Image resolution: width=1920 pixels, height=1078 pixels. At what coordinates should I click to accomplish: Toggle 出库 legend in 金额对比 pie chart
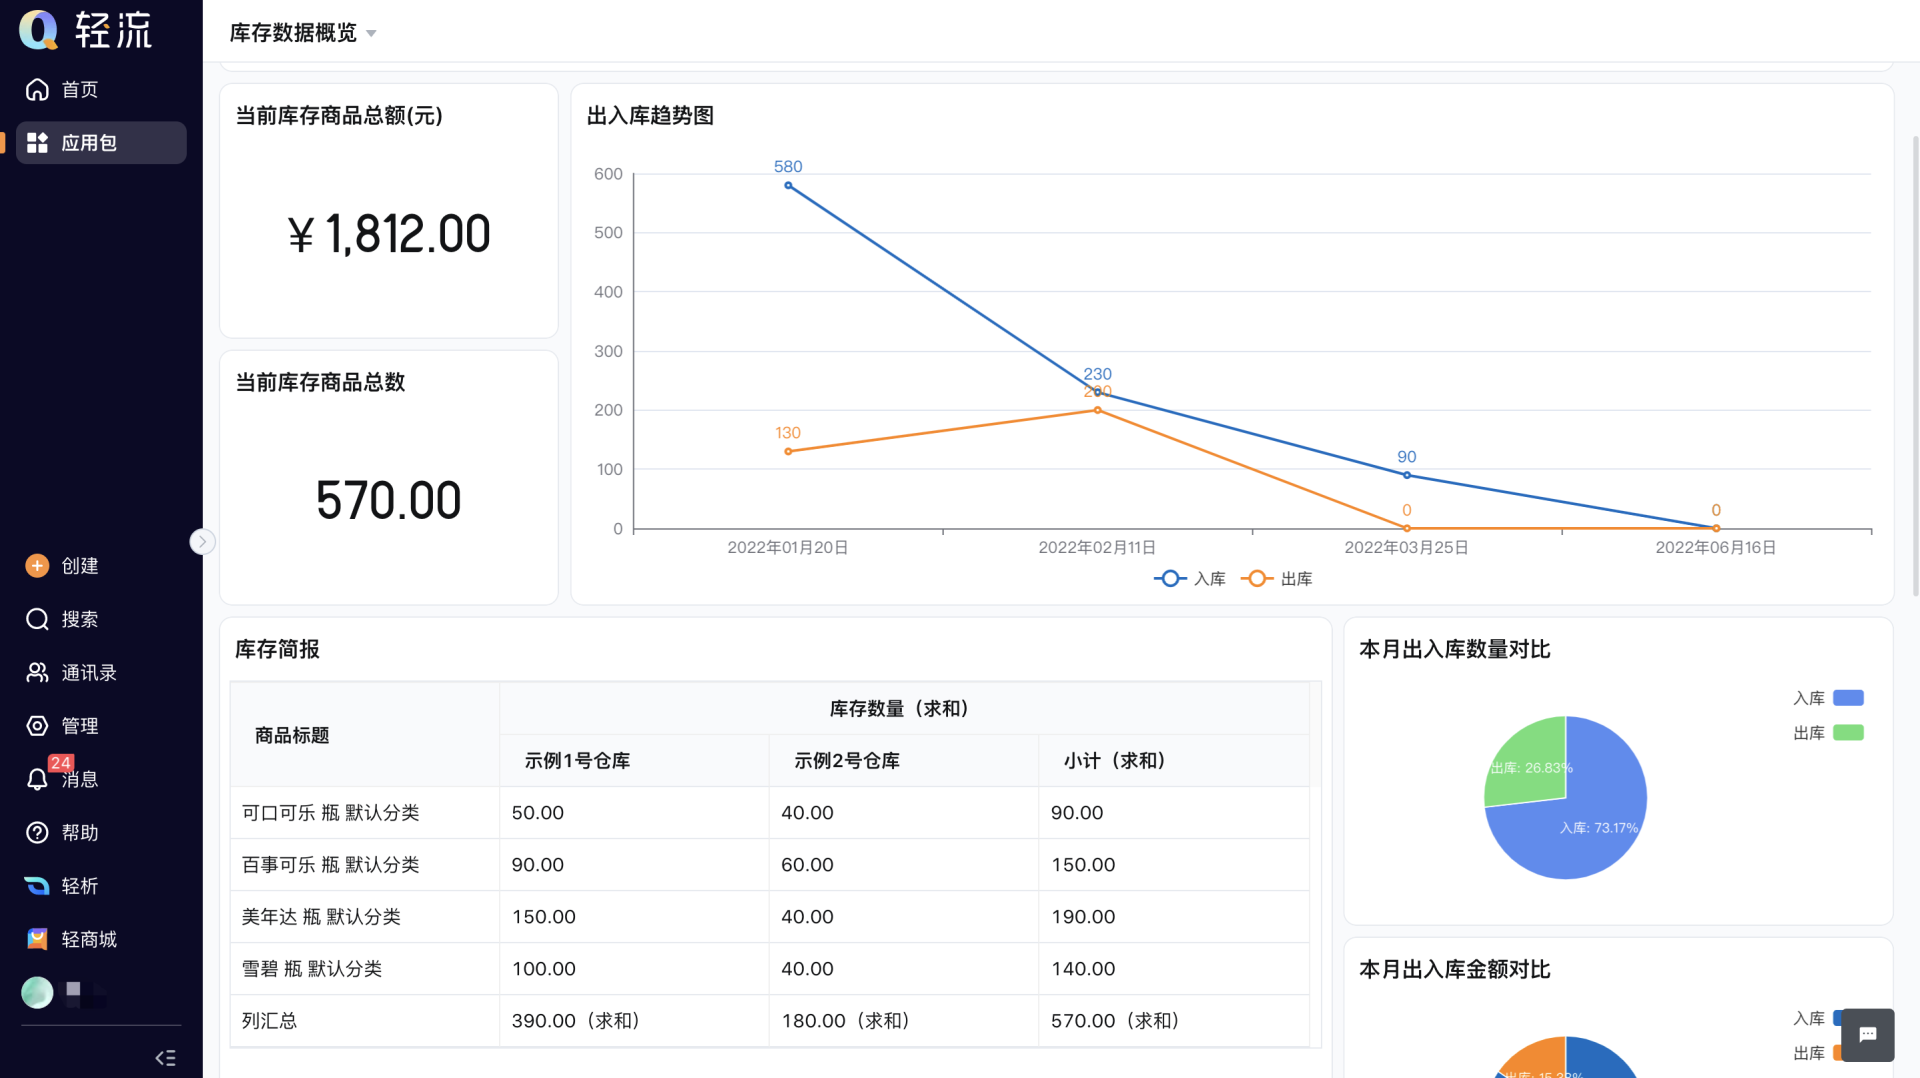[1817, 1053]
